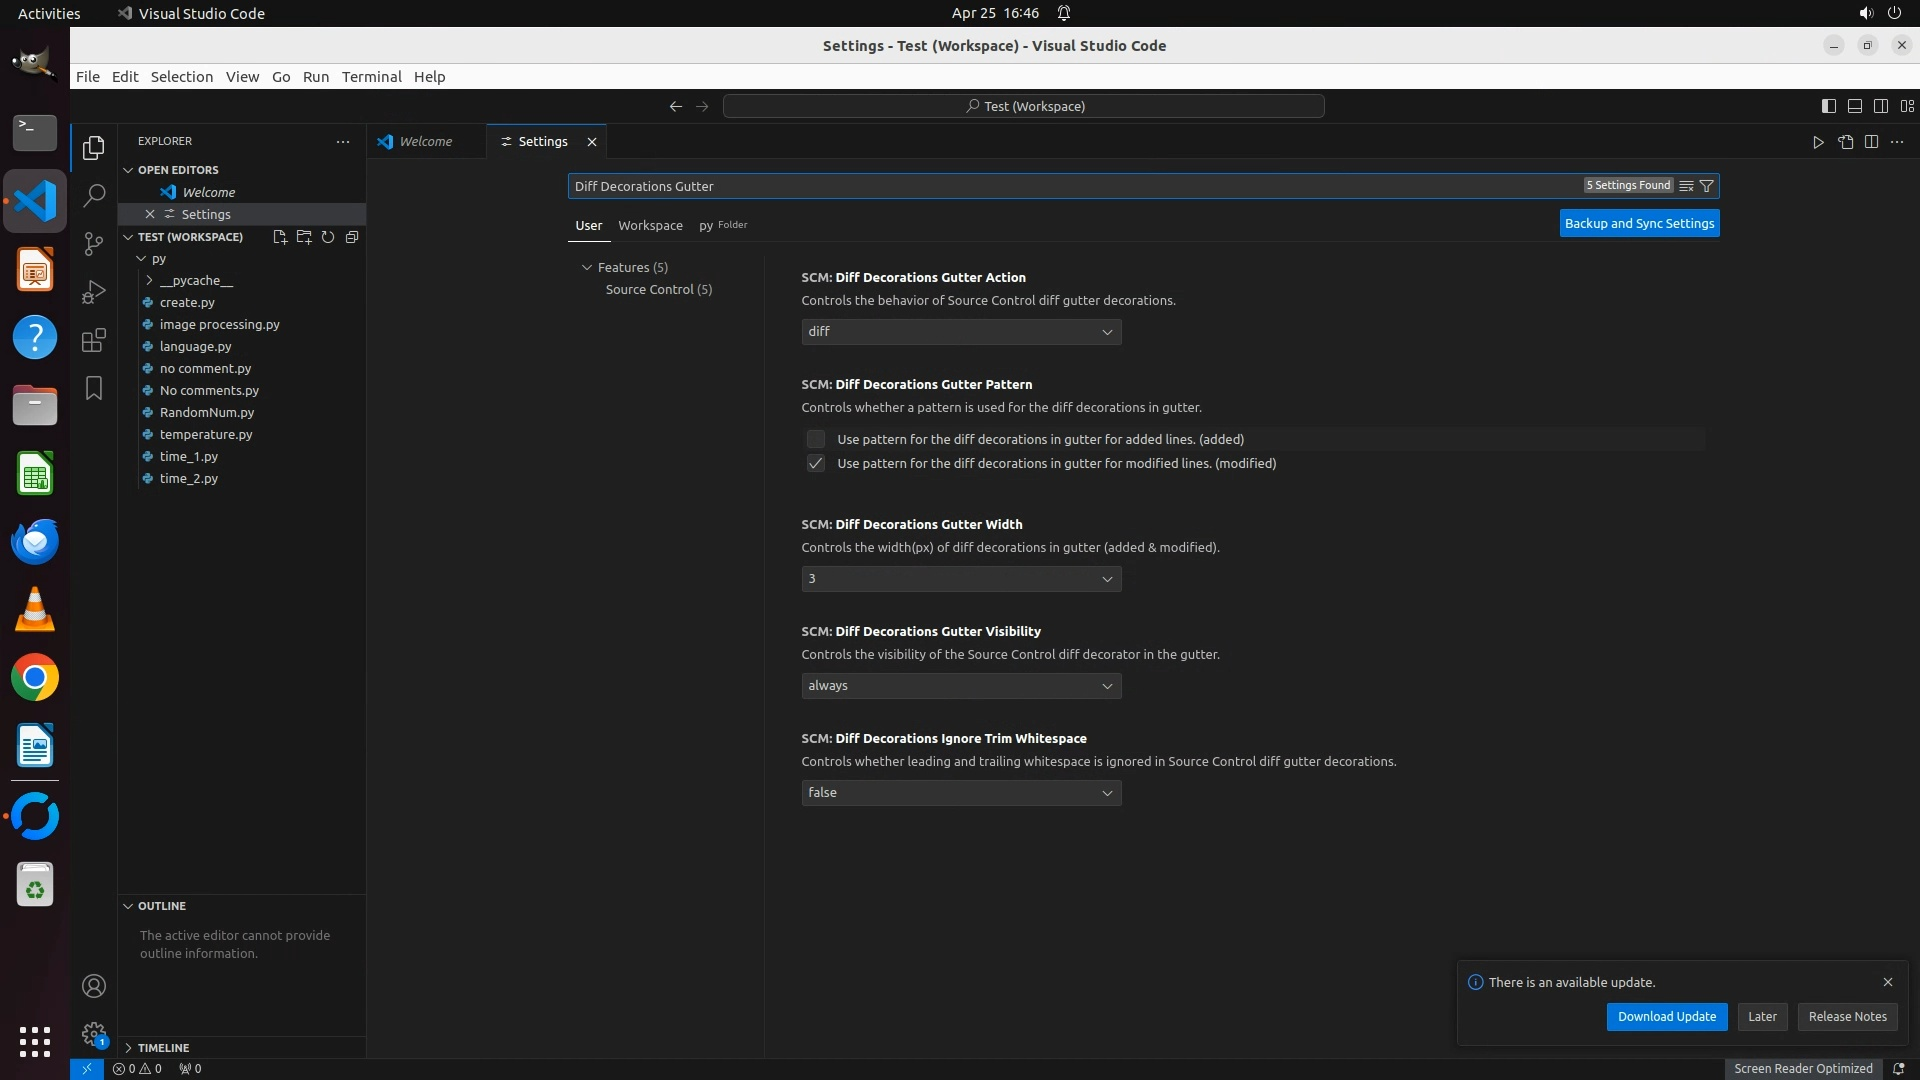Enable pattern for added lines checkbox
Viewport: 1920px width, 1080px height.
pyautogui.click(x=816, y=439)
